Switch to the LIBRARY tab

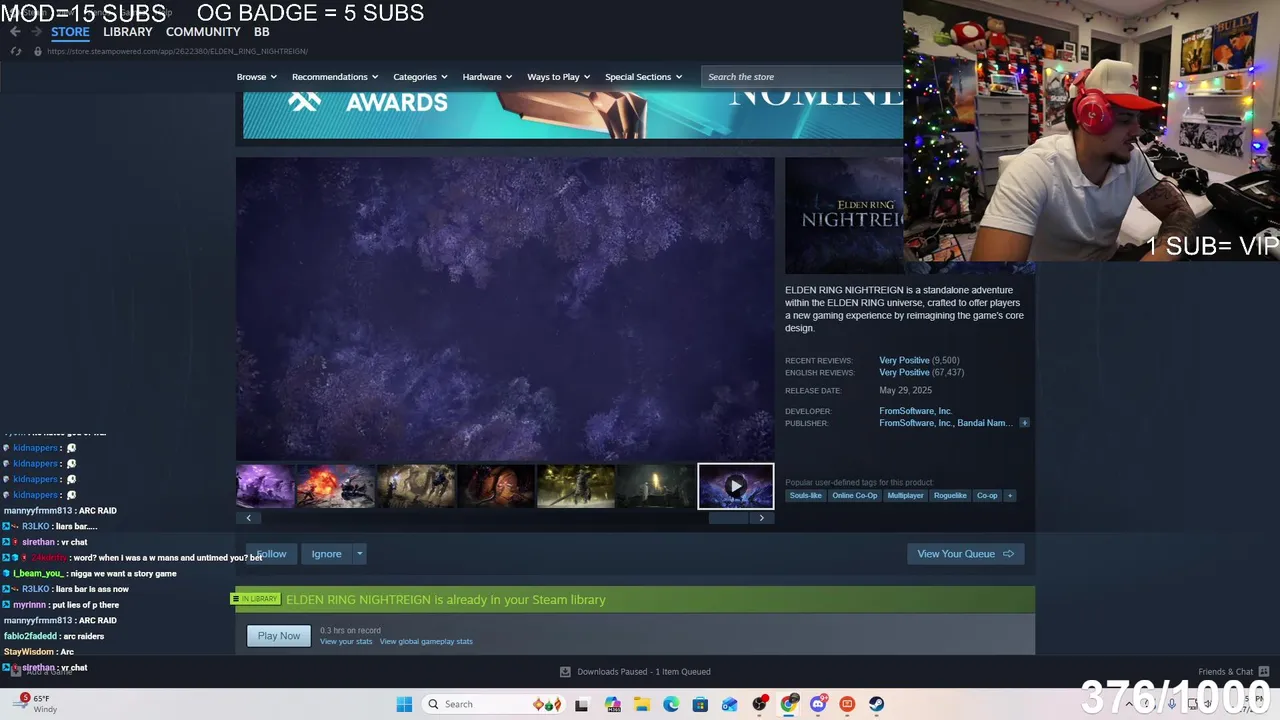128,32
